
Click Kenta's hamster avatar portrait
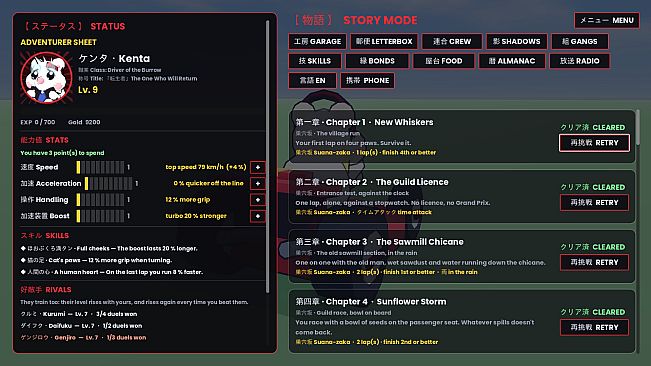coord(46,78)
